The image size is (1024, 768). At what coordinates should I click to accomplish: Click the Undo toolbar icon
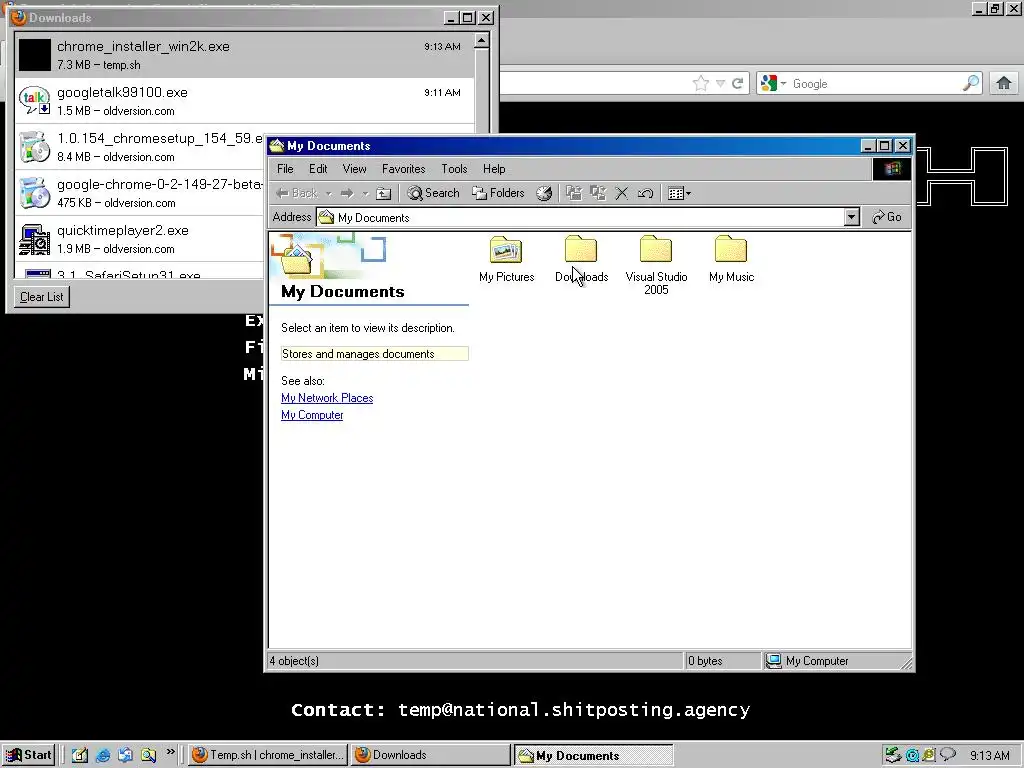[645, 193]
